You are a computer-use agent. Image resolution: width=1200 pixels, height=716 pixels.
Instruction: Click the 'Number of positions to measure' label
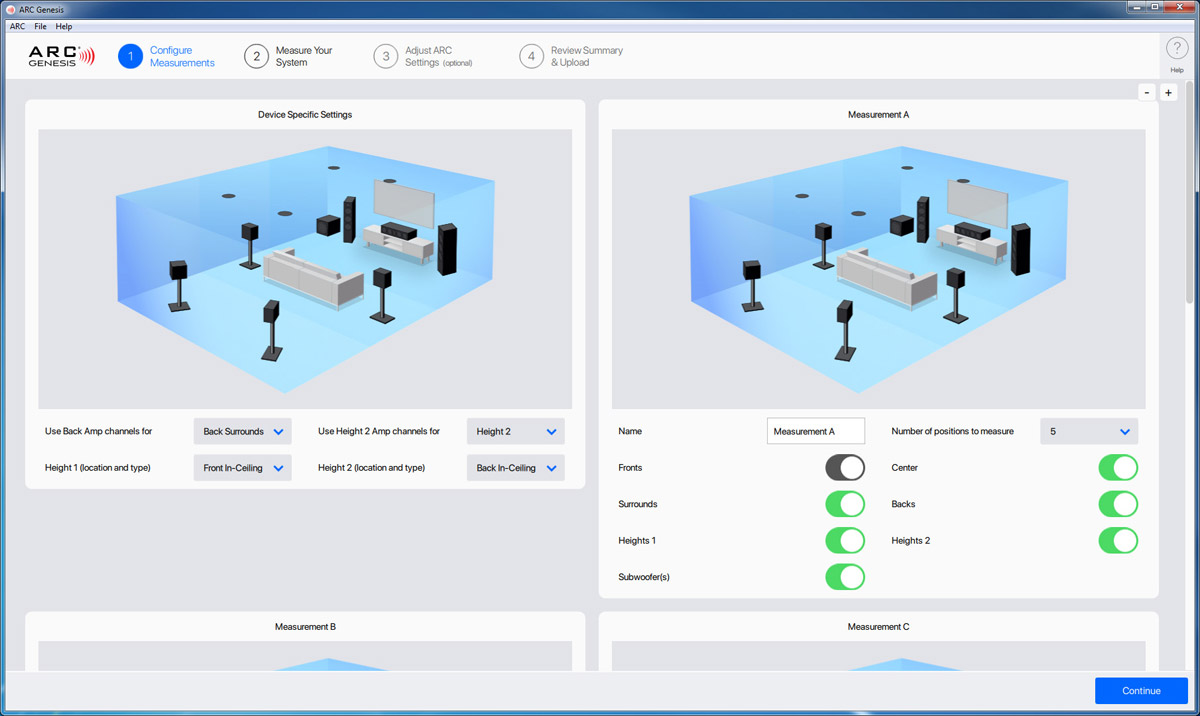point(952,432)
